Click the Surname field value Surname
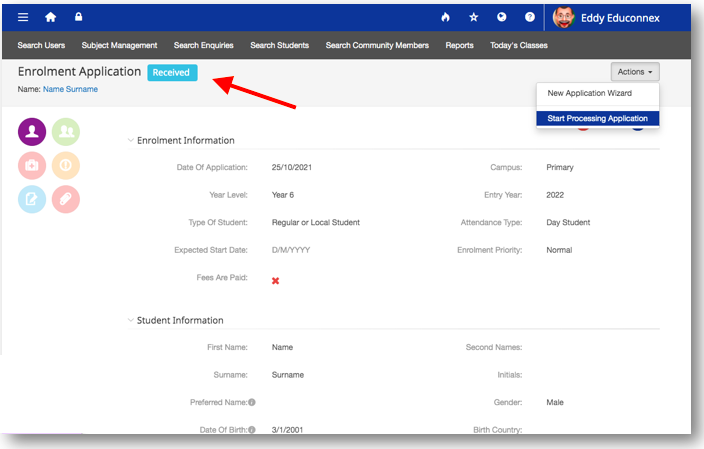Viewport: 704px width, 449px height. [288, 375]
